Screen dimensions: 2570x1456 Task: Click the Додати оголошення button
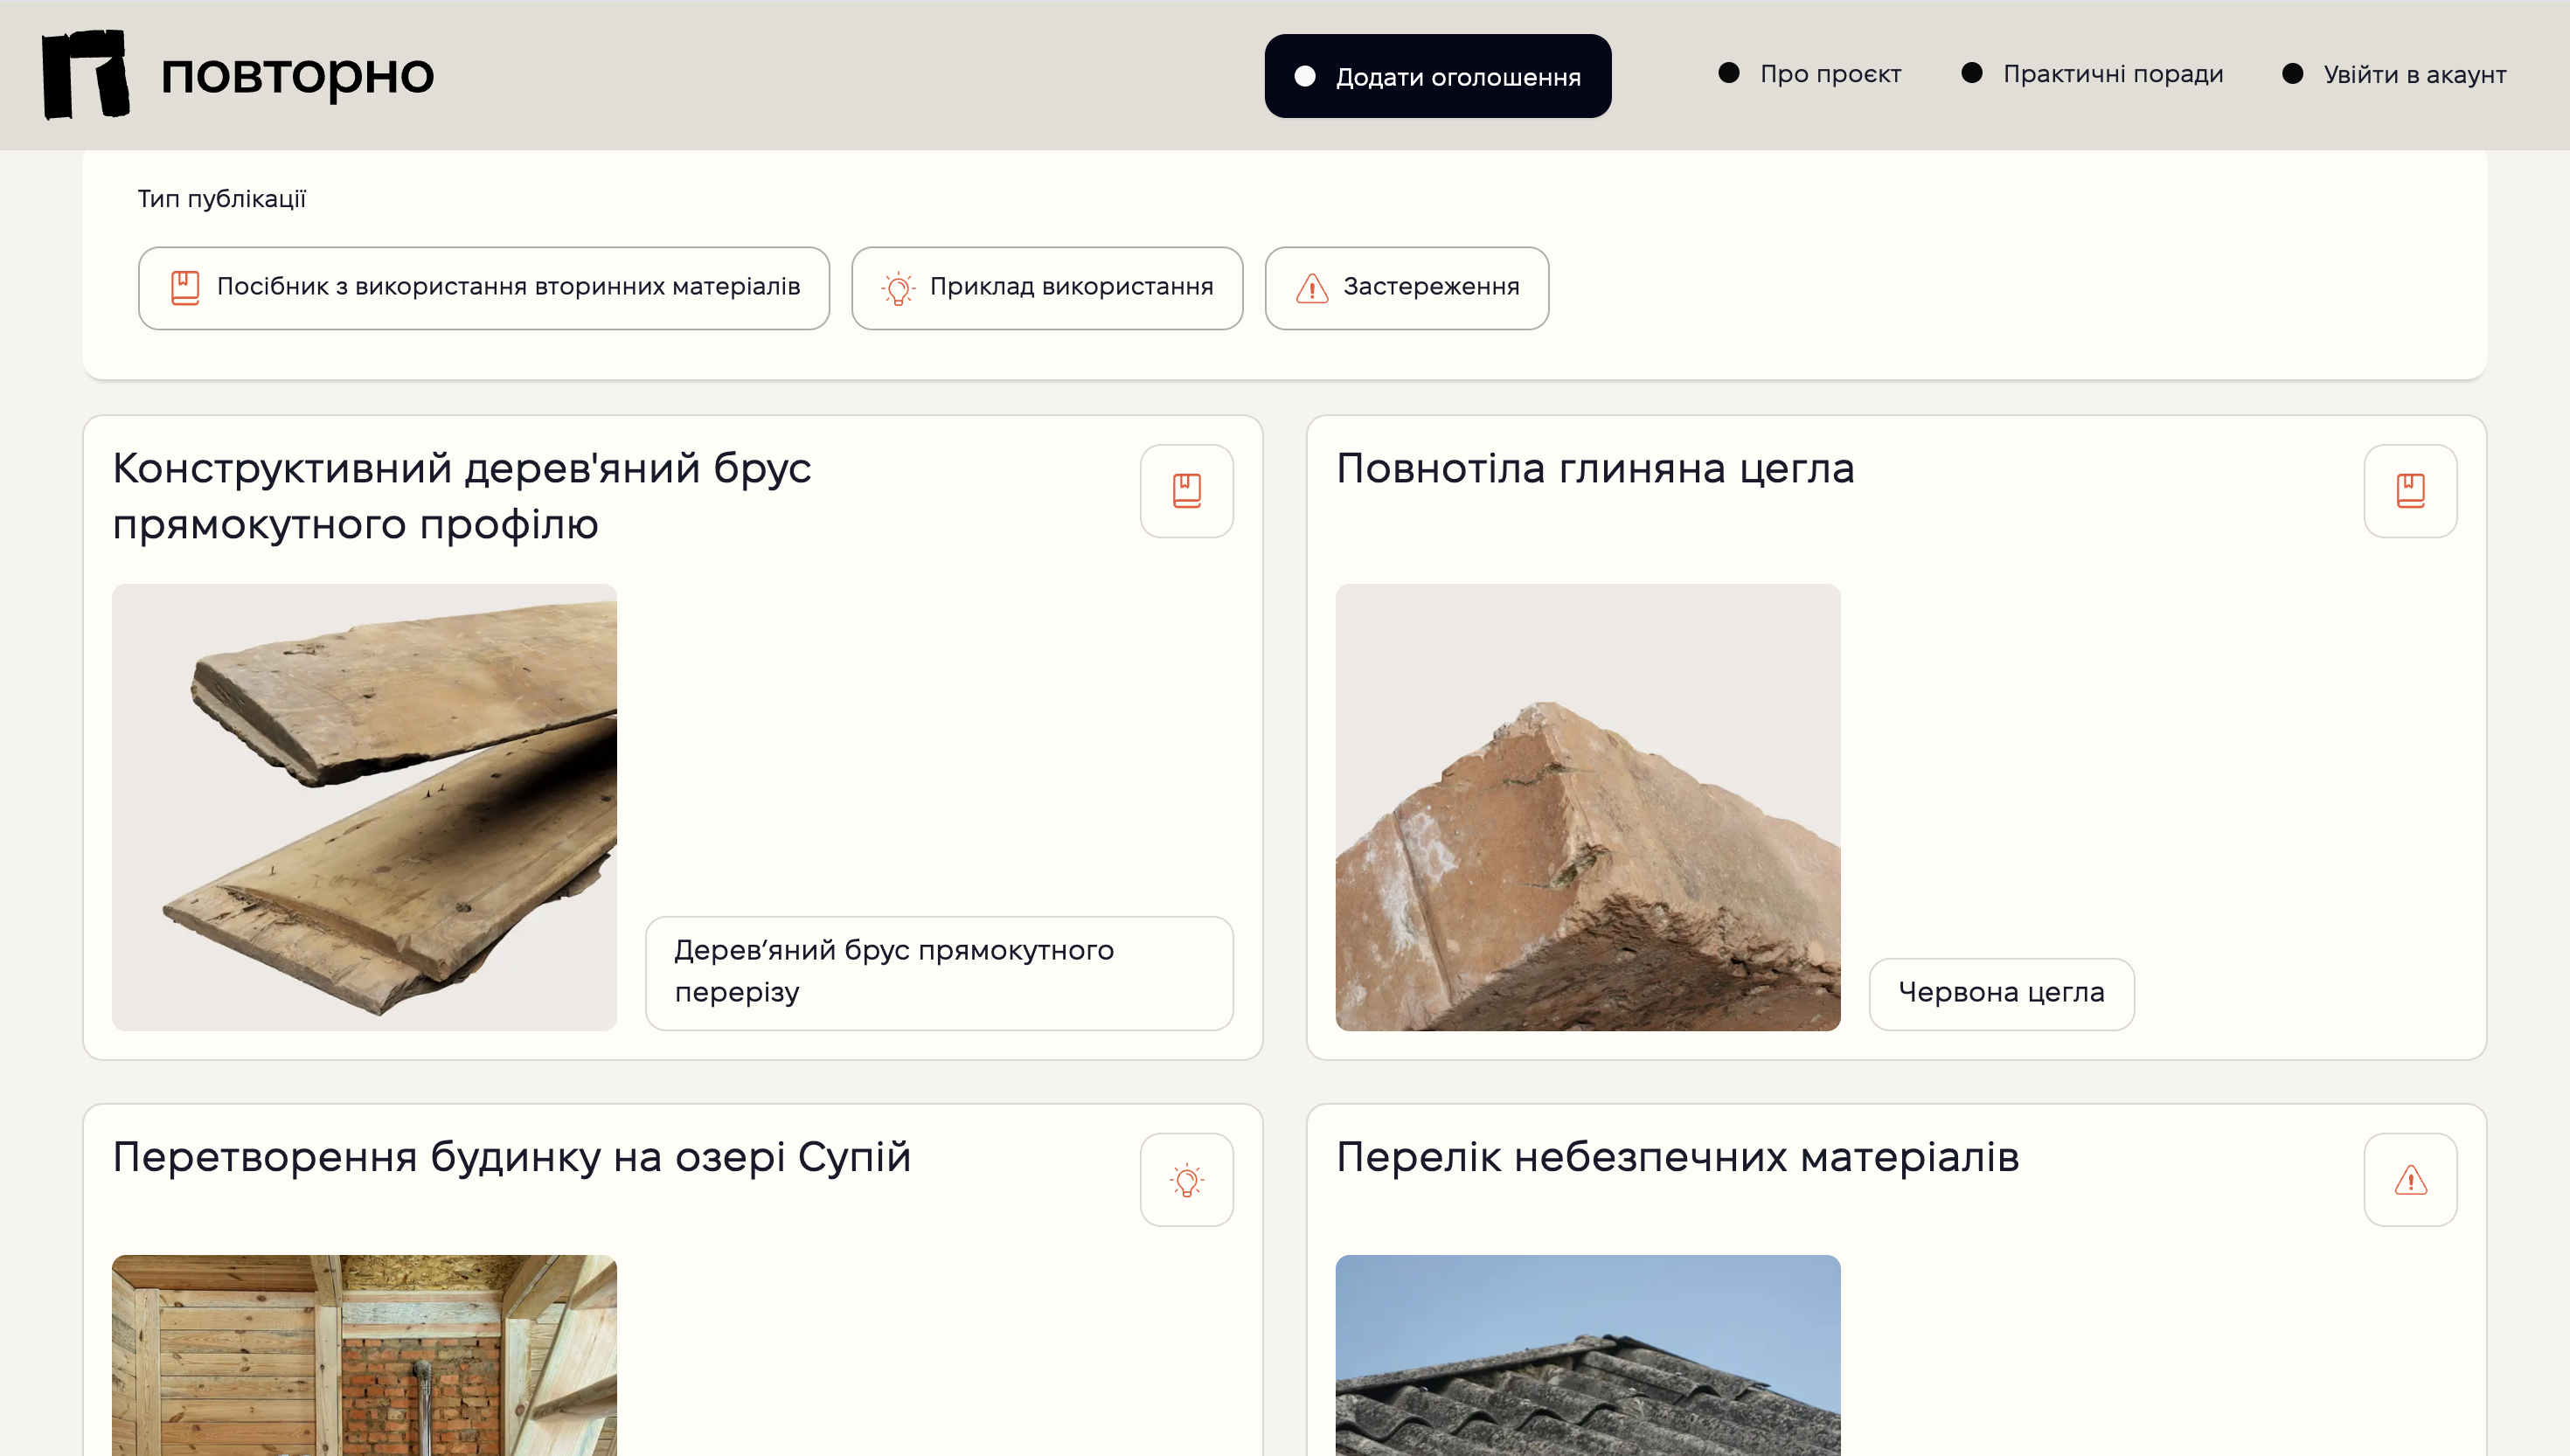[x=1437, y=76]
